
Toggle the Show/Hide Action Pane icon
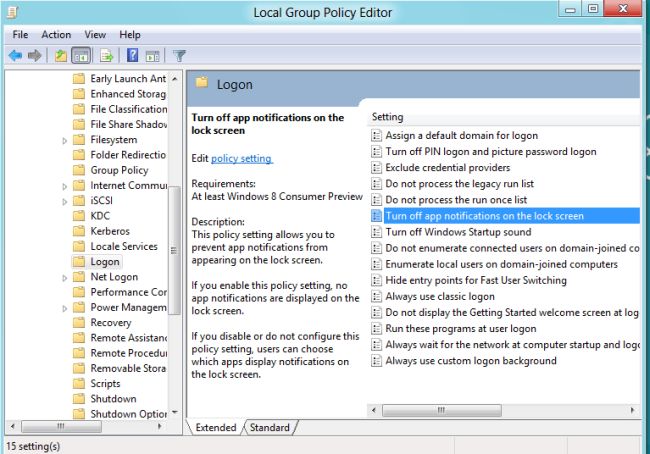[x=153, y=56]
